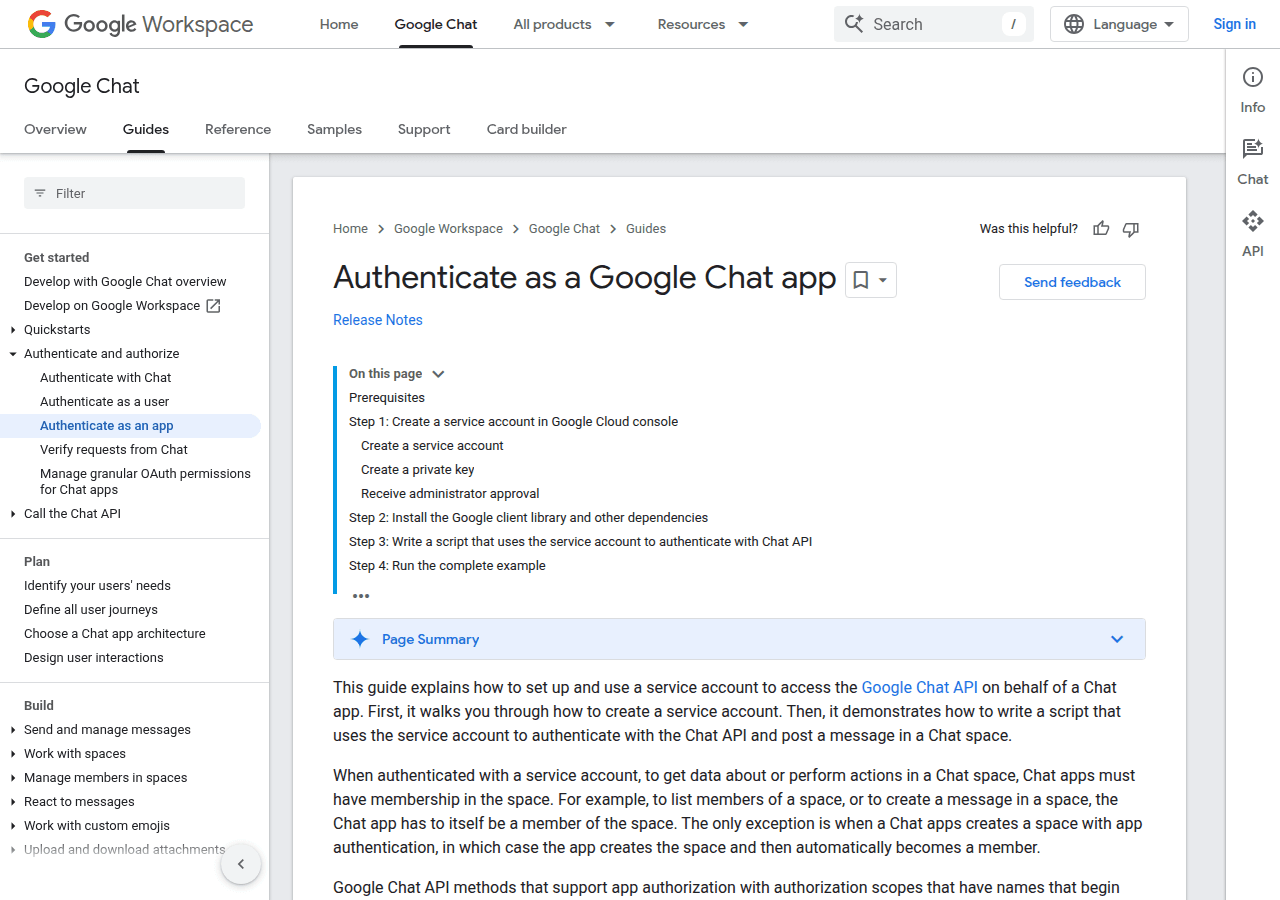Screen dimensions: 1280x900
Task: Click external link icon beside Develop on Google Workspace
Action: tap(213, 306)
